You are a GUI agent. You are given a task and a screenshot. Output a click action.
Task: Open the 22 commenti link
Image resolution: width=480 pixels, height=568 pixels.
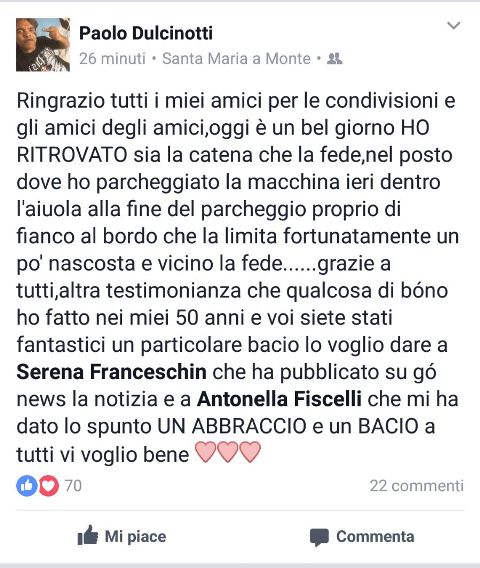(417, 485)
